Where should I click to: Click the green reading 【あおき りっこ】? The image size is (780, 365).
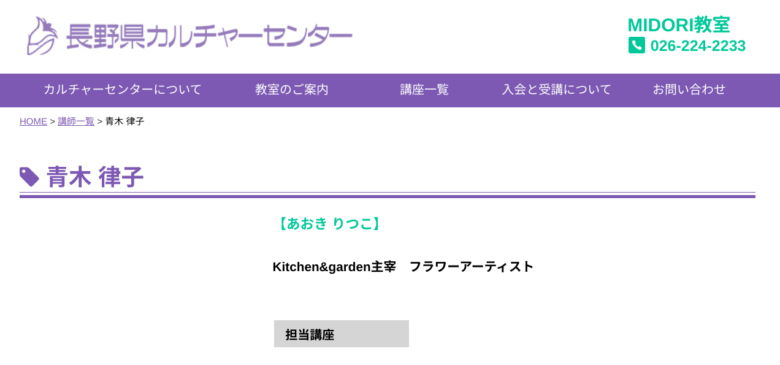tap(329, 224)
